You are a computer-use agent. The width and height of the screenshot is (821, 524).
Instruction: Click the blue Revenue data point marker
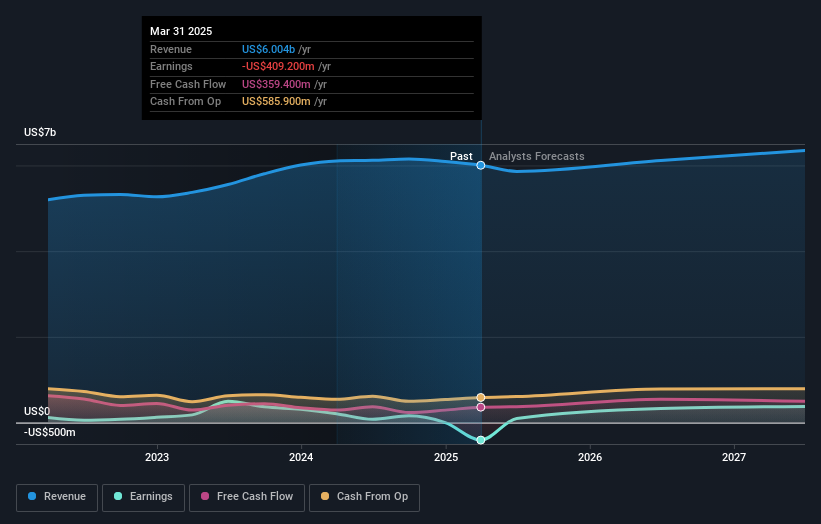(x=481, y=165)
